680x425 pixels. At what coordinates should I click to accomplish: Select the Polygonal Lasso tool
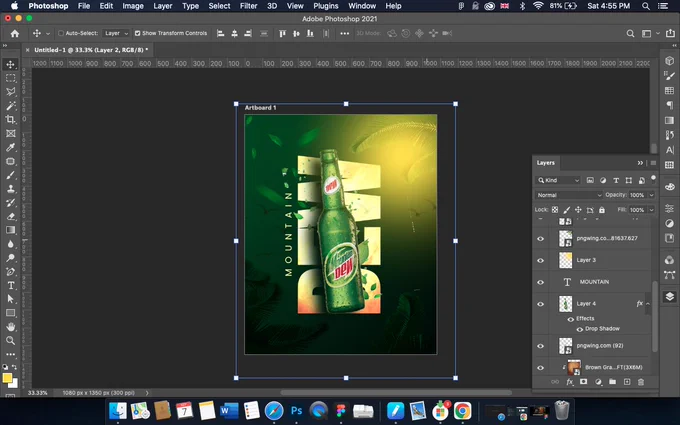click(10, 92)
